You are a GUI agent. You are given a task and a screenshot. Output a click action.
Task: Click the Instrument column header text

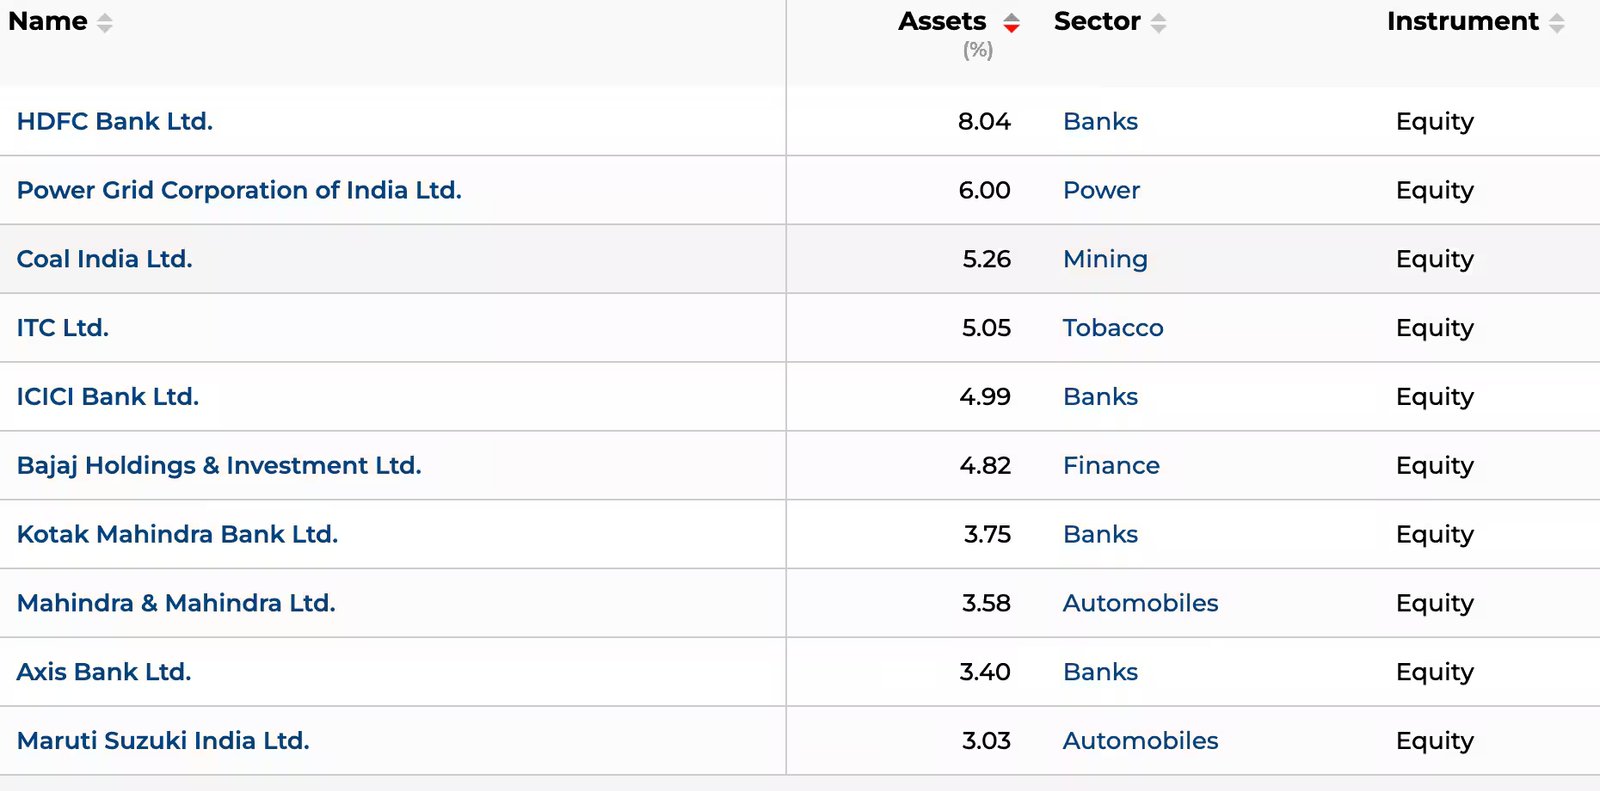coord(1462,21)
